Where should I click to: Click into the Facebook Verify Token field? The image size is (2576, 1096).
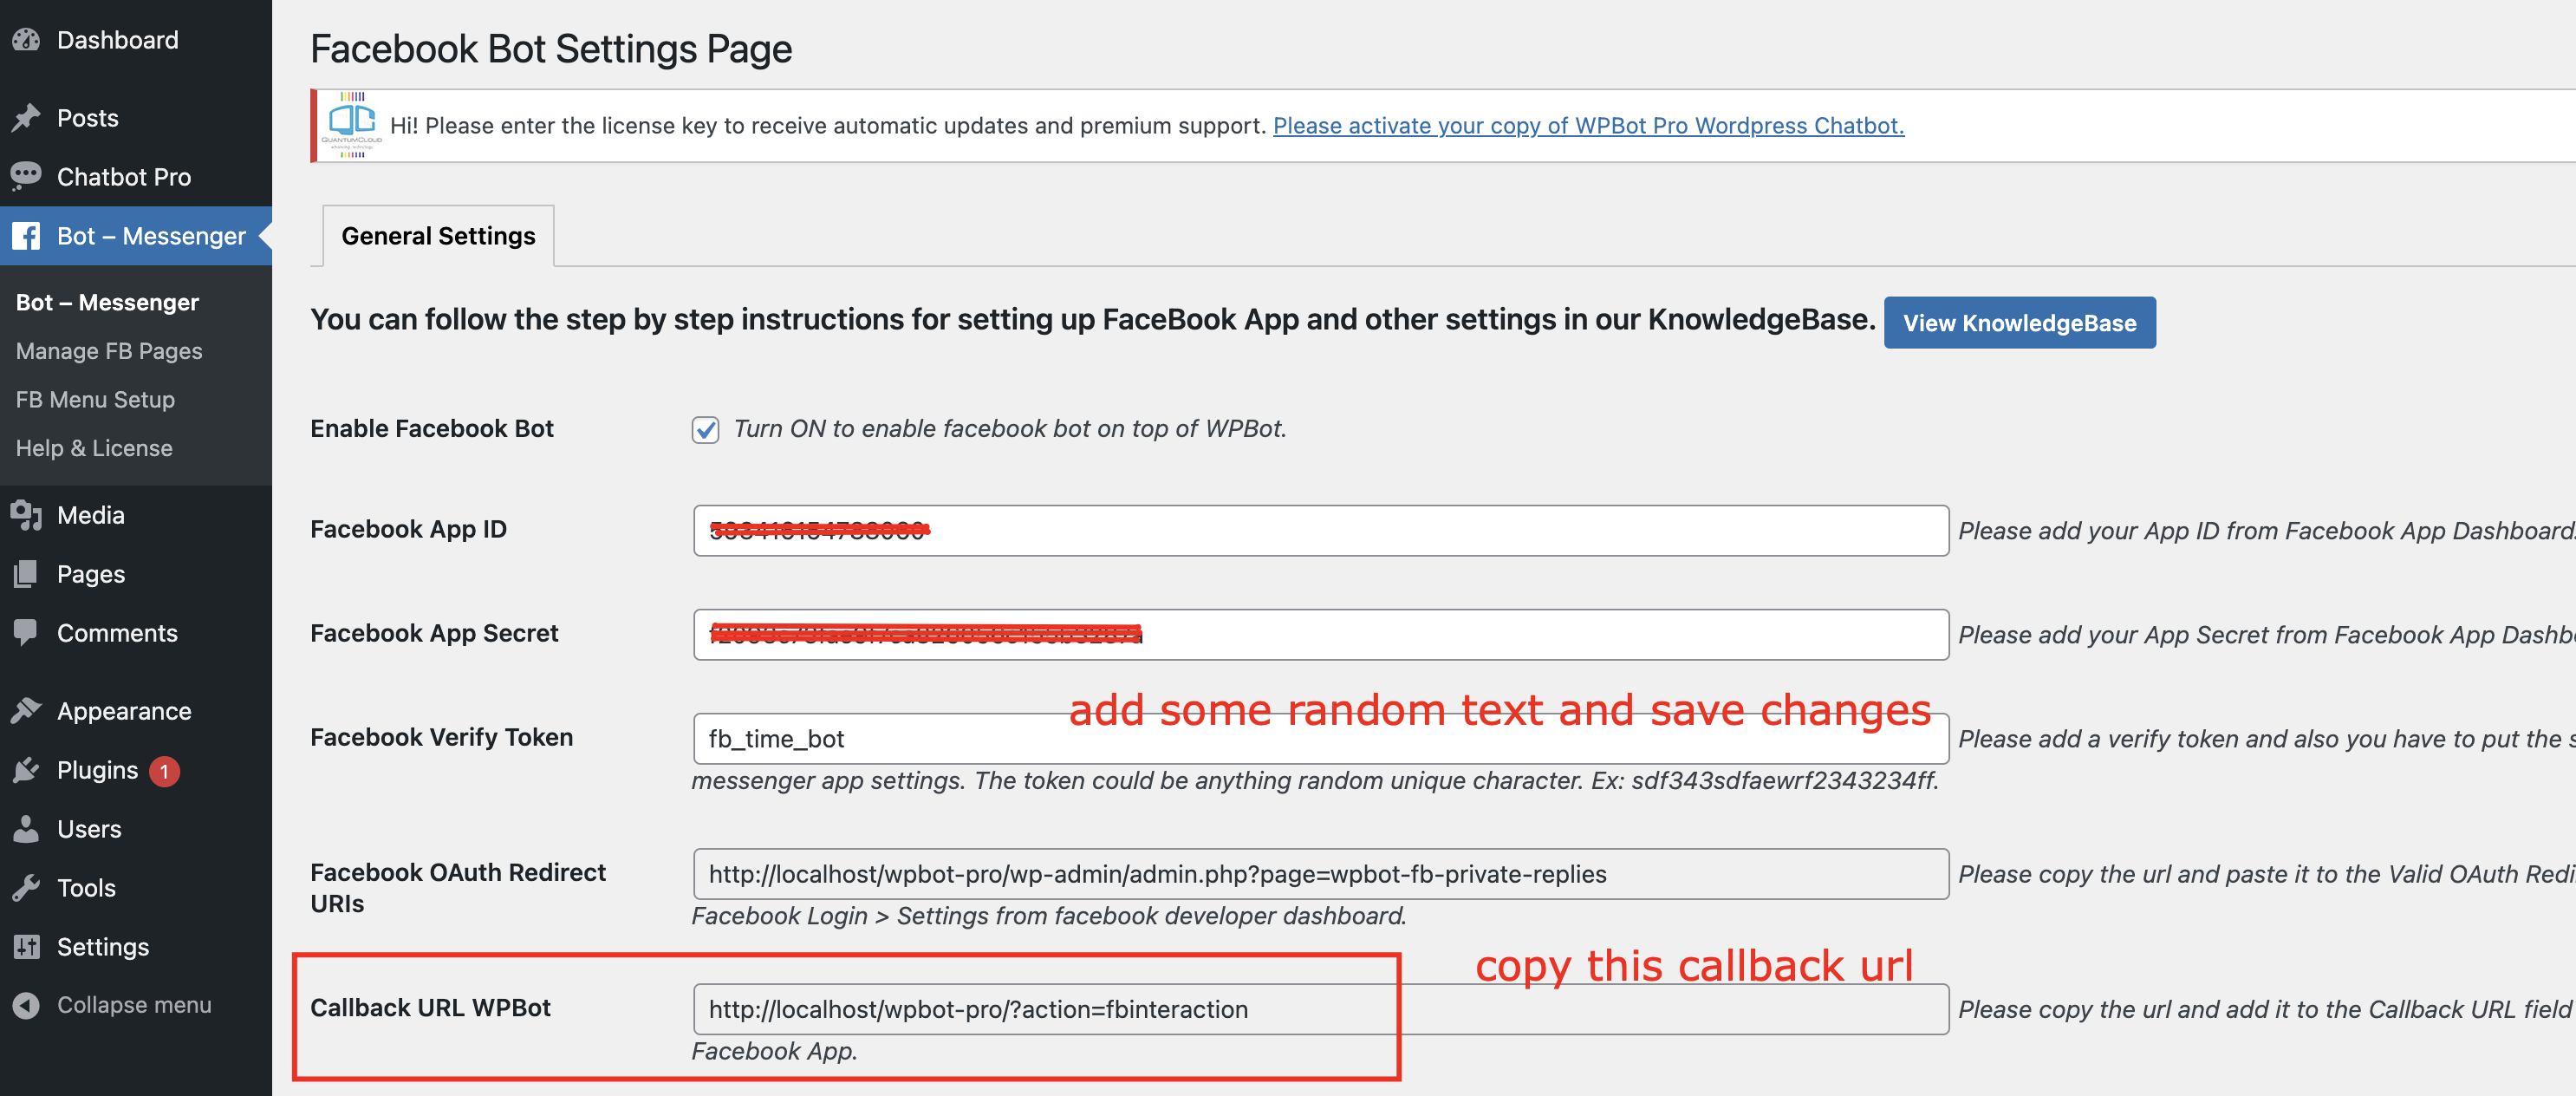coord(1320,739)
